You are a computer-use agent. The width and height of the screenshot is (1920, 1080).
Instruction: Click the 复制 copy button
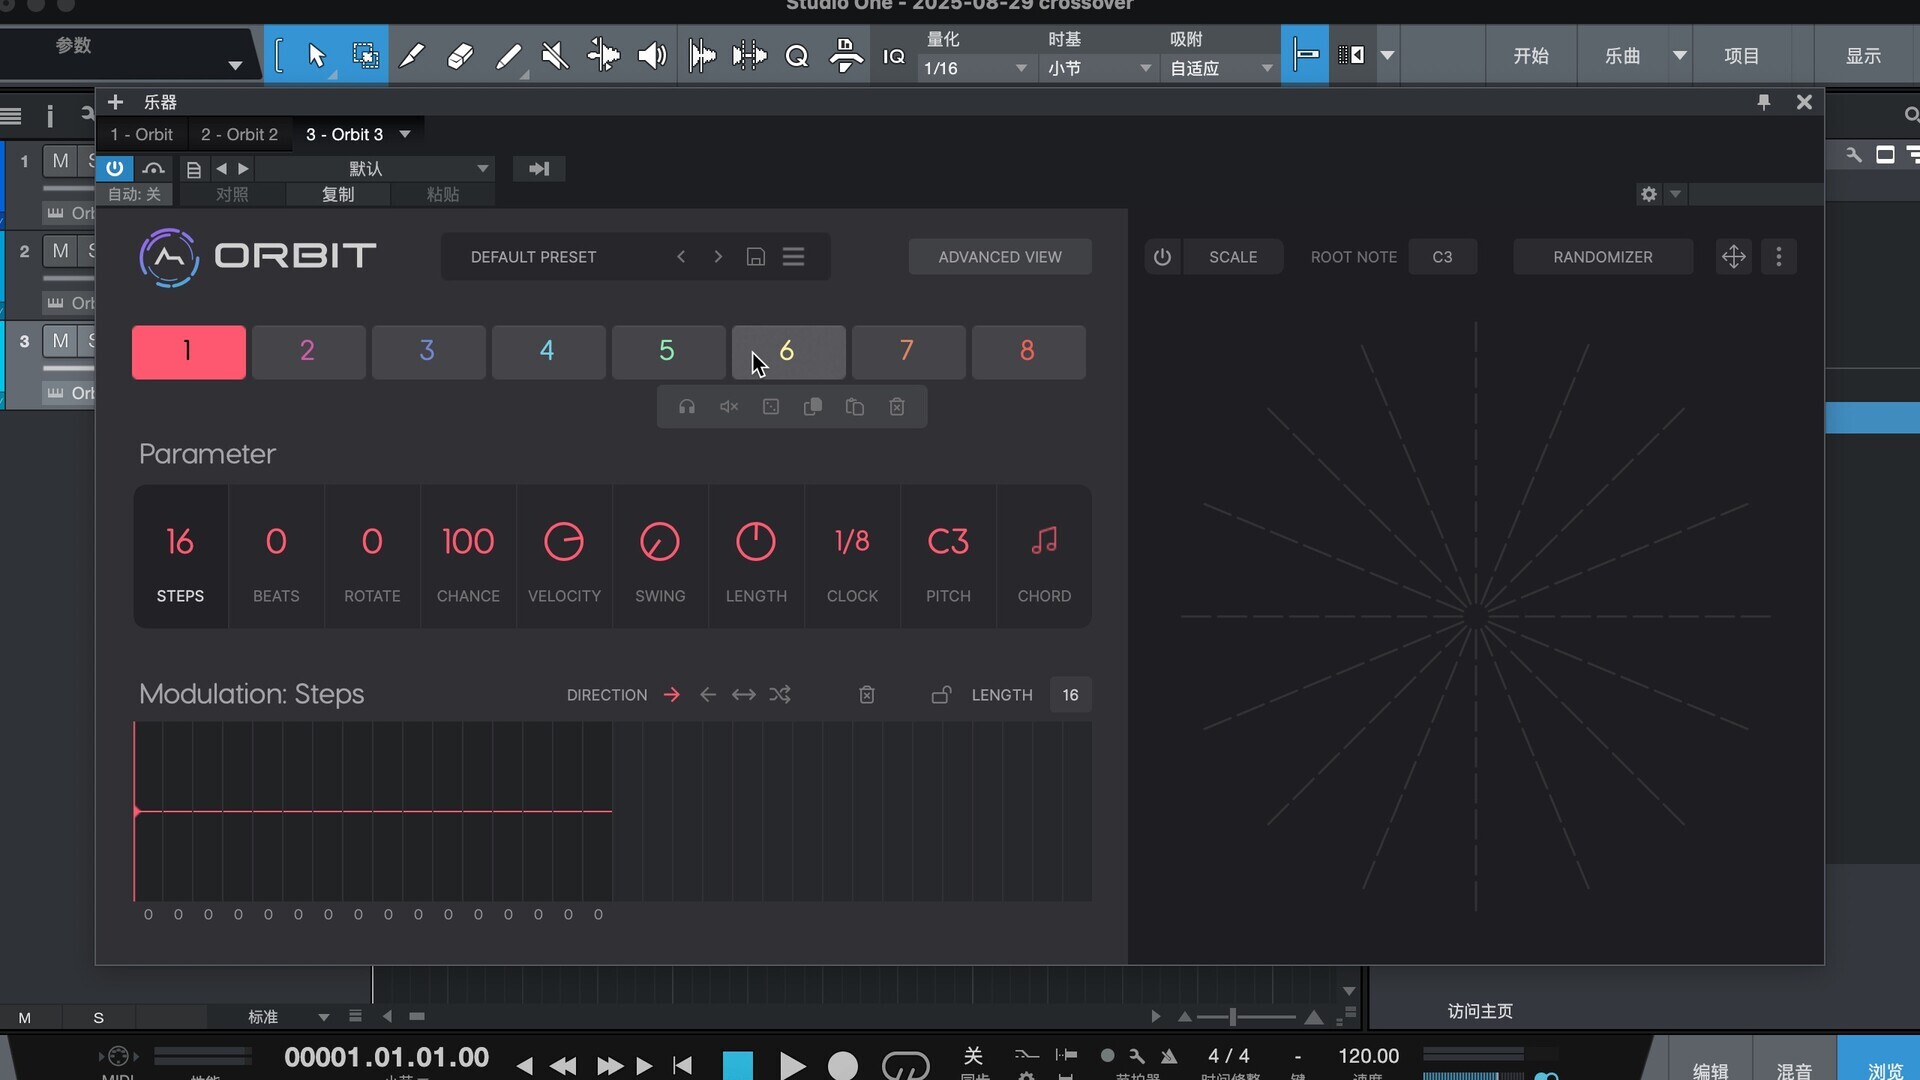point(338,194)
